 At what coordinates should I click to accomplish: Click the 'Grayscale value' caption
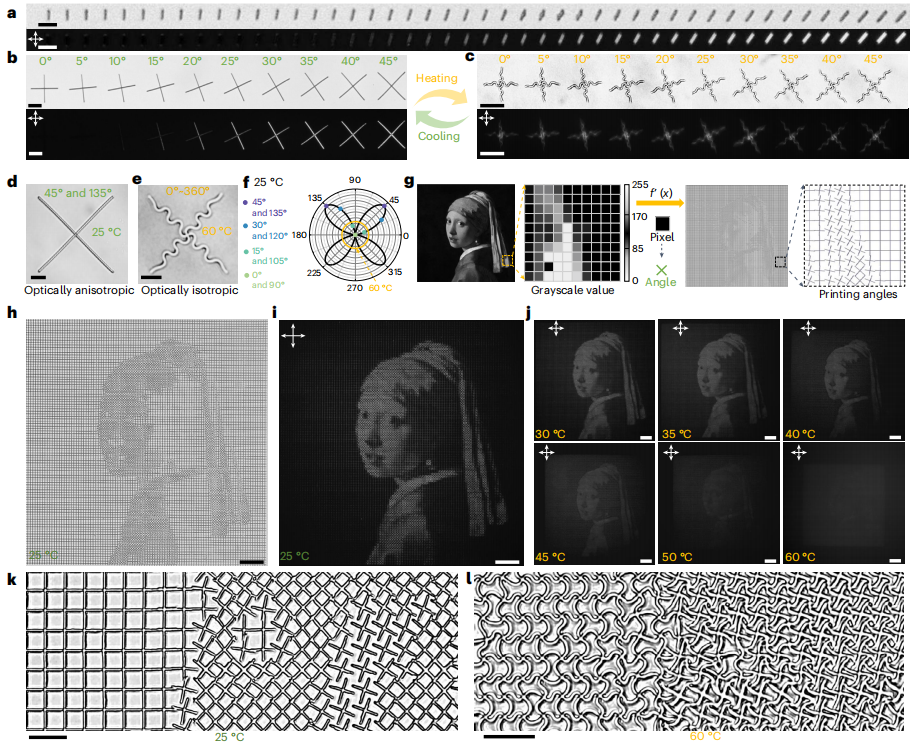click(572, 290)
